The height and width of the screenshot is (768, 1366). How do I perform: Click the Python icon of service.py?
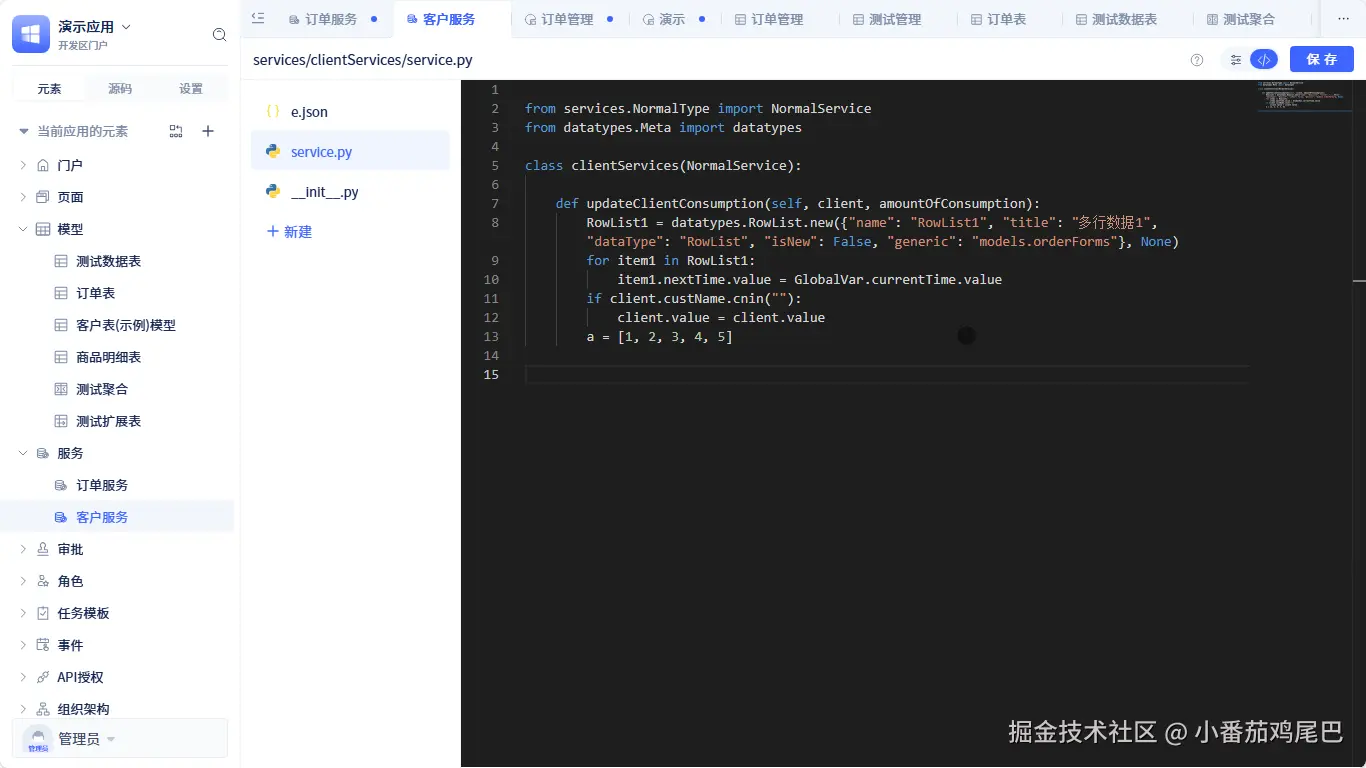tap(273, 152)
